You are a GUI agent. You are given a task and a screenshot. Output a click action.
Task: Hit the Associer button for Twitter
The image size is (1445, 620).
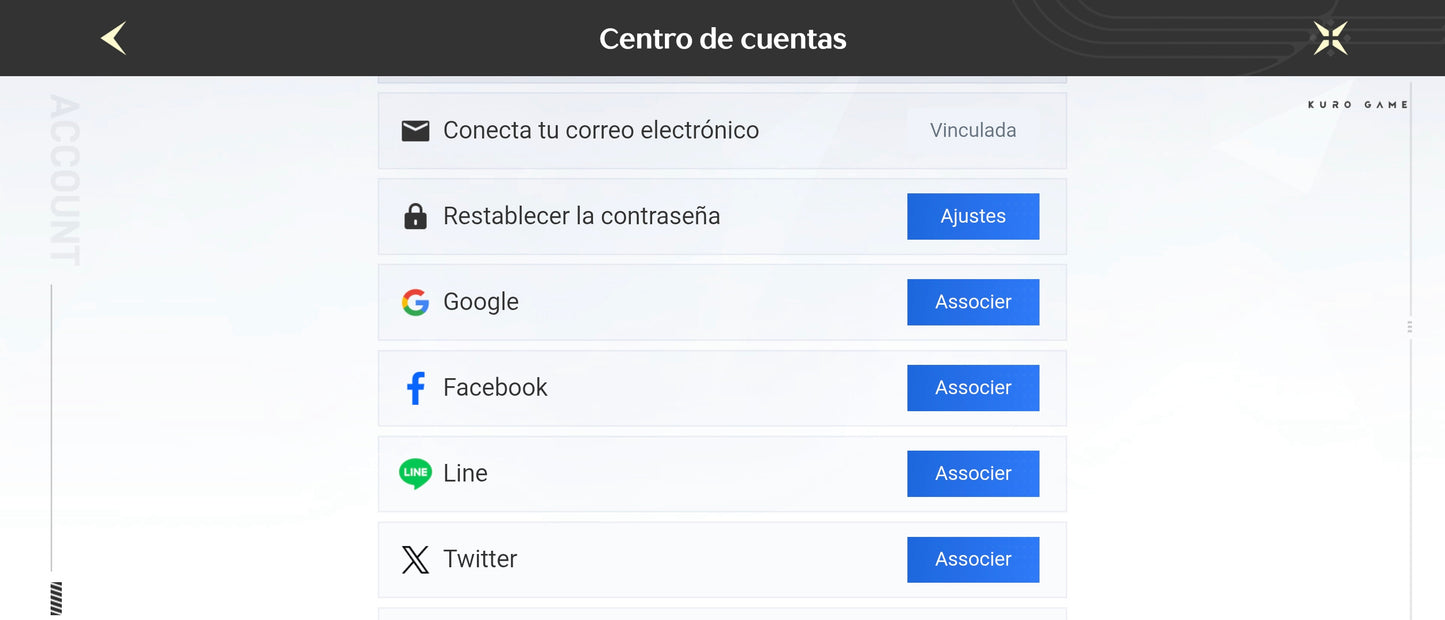972,559
